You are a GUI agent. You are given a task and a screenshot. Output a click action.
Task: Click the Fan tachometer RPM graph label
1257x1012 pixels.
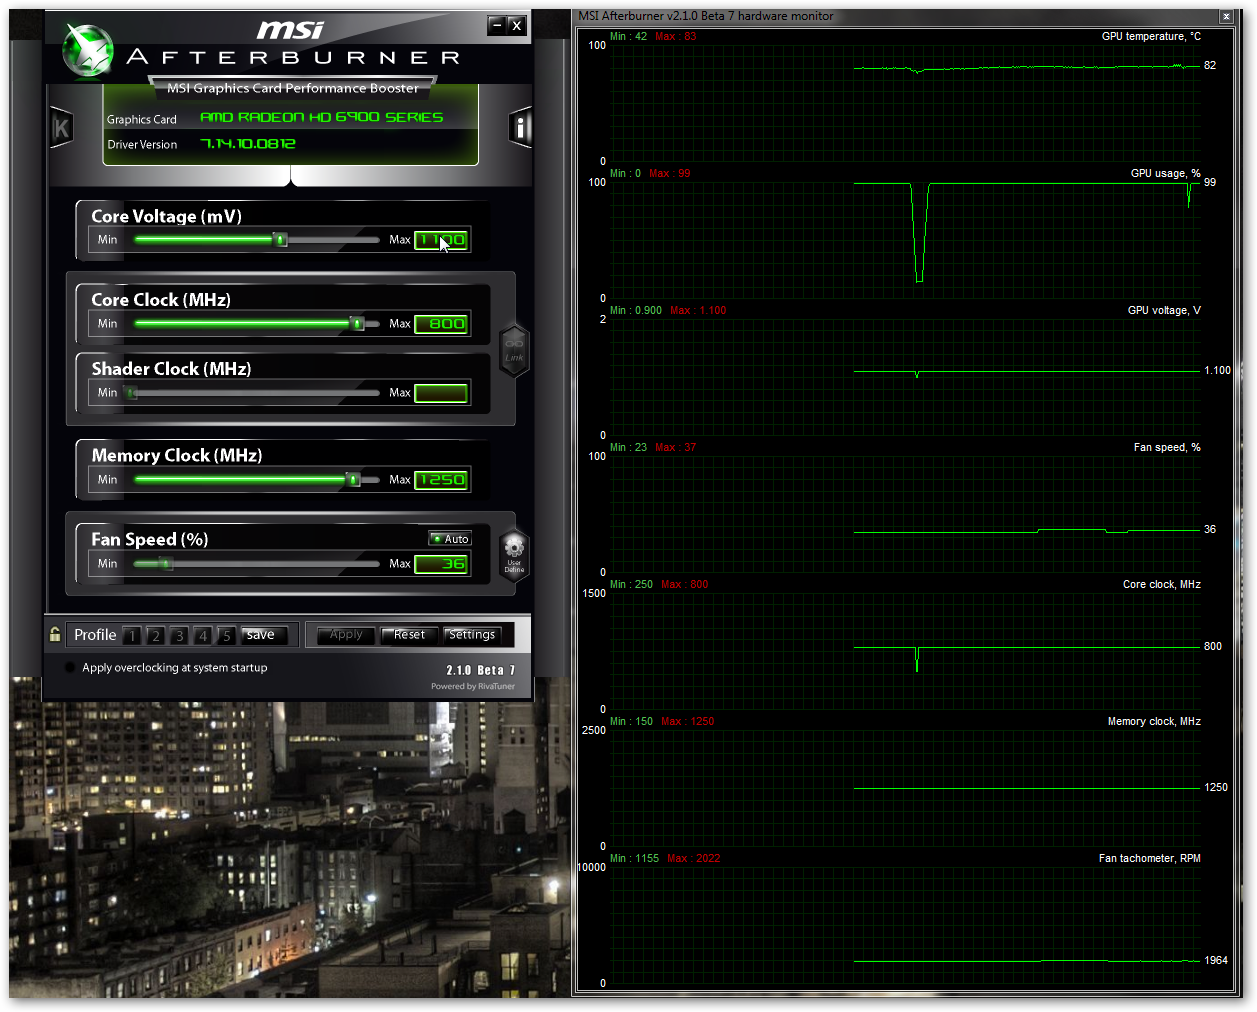[x=1149, y=858]
